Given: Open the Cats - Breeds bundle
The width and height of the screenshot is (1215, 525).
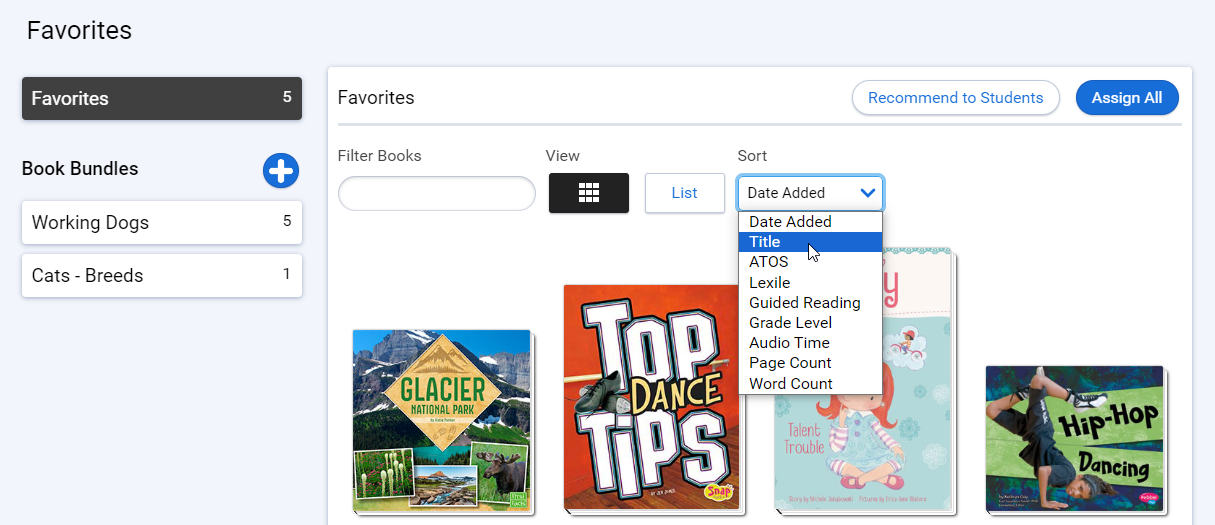Looking at the screenshot, I should [162, 275].
